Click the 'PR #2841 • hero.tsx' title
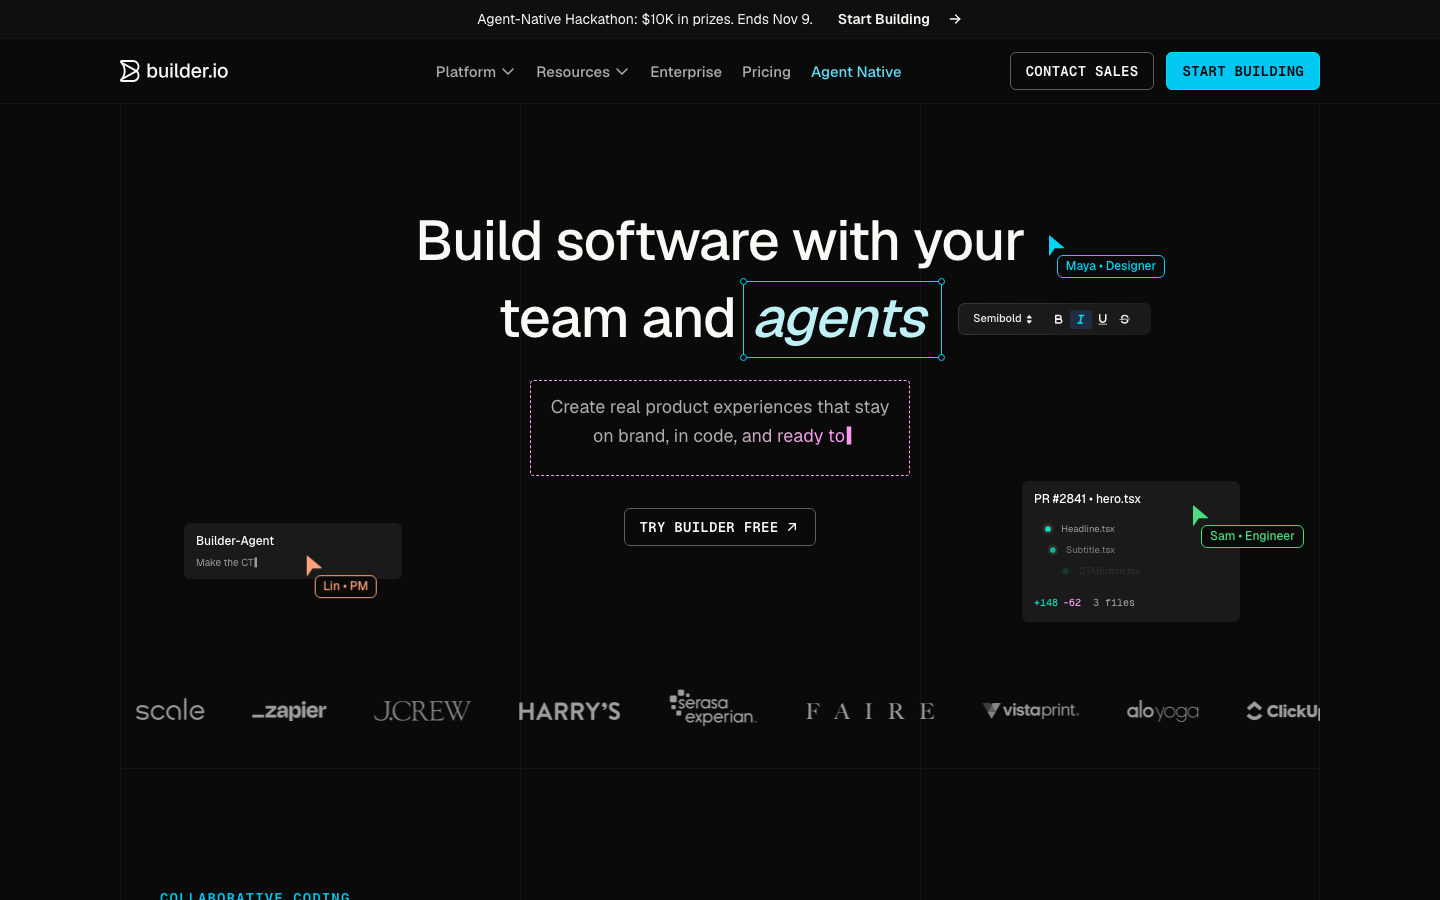Viewport: 1440px width, 900px height. click(1087, 499)
